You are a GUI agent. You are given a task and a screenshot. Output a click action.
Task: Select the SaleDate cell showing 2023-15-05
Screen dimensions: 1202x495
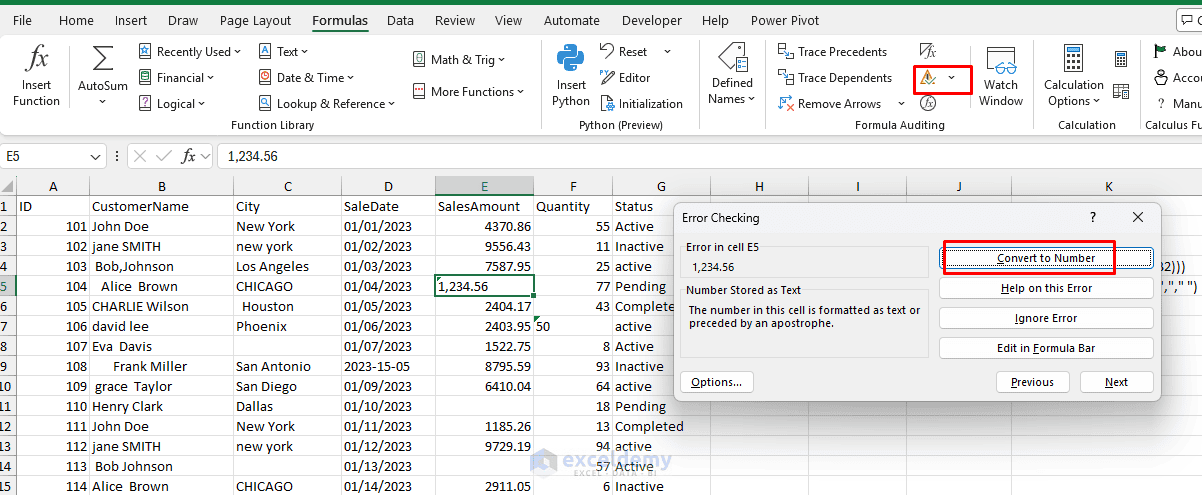[388, 366]
